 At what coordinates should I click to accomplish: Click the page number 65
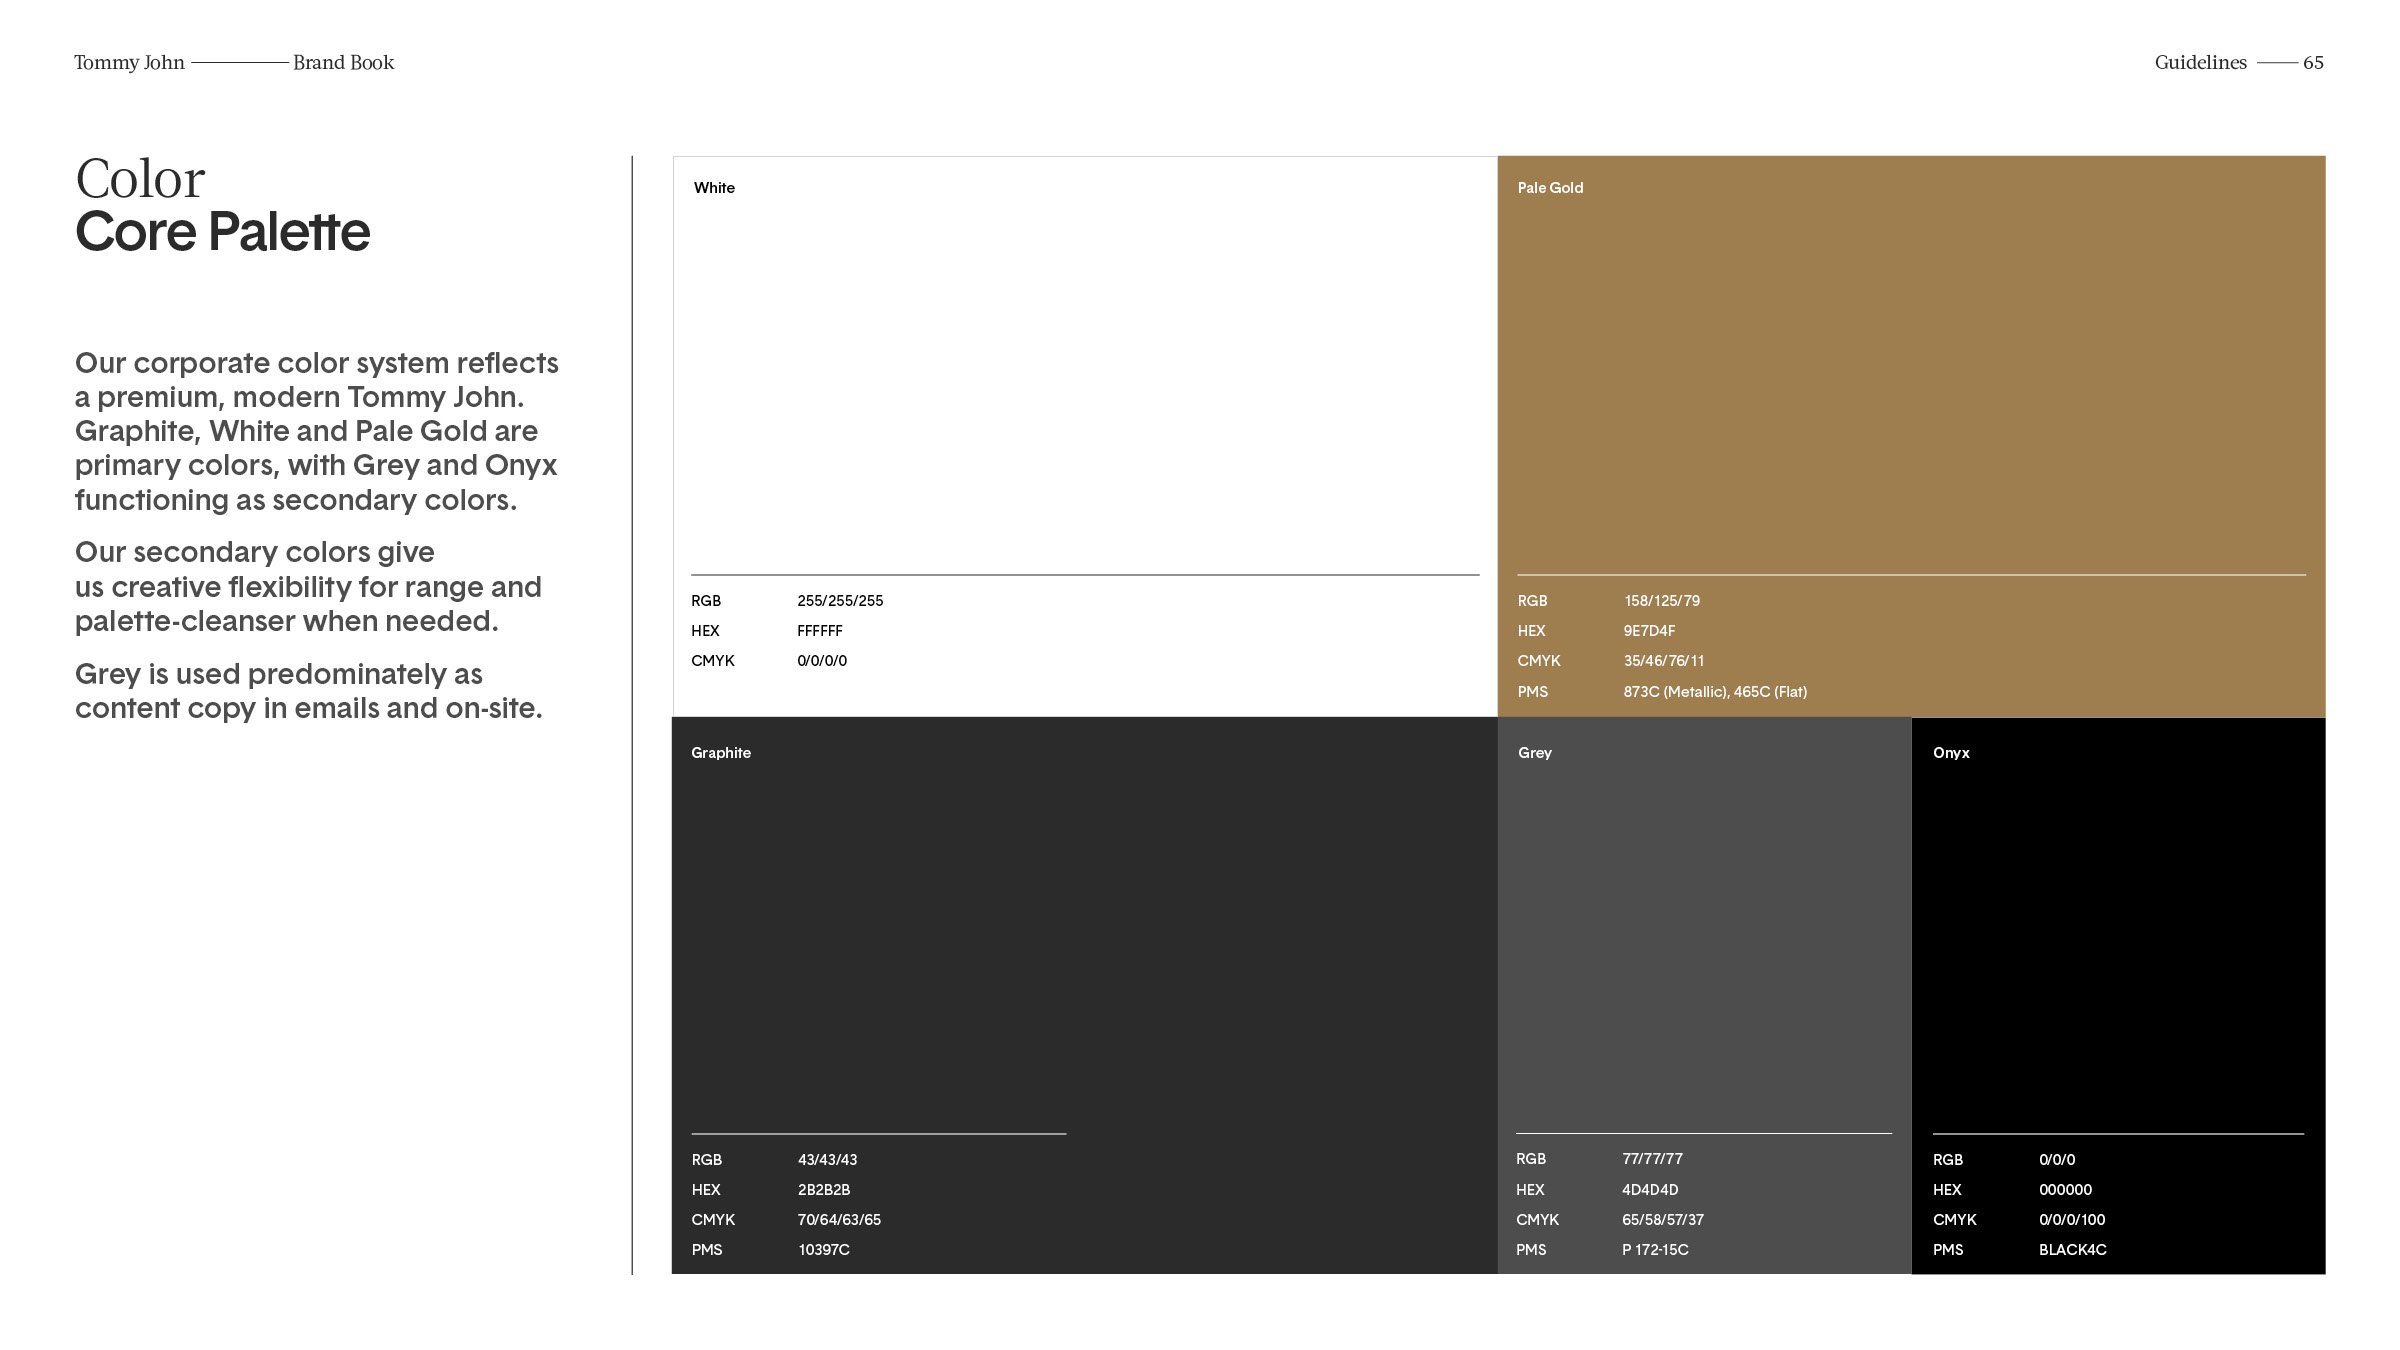pos(2313,63)
